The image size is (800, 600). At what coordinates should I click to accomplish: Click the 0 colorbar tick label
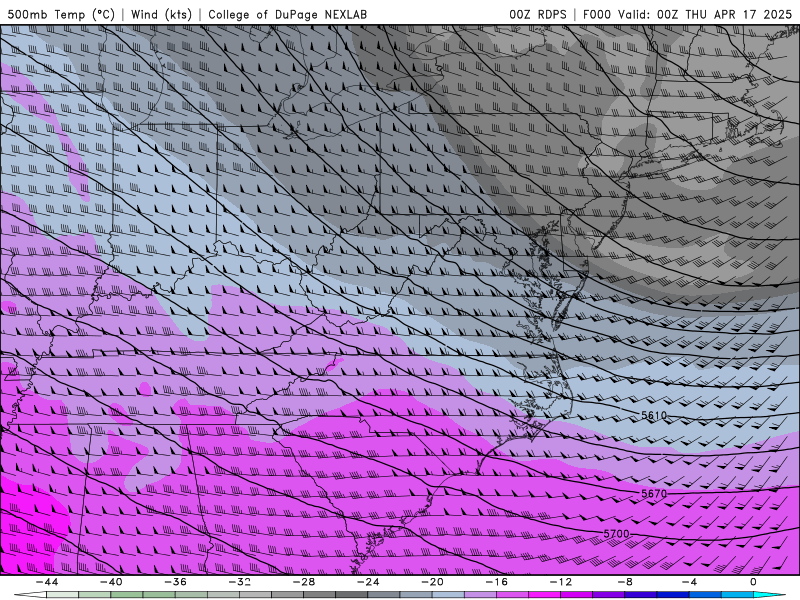pos(753,582)
